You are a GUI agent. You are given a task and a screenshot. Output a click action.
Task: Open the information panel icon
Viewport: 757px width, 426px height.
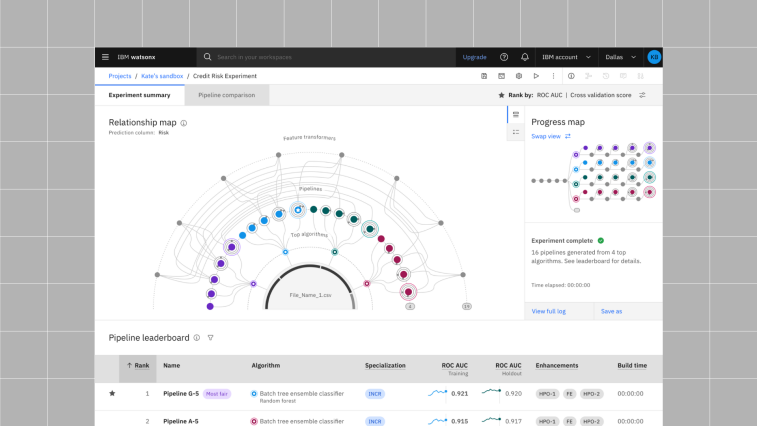click(571, 76)
